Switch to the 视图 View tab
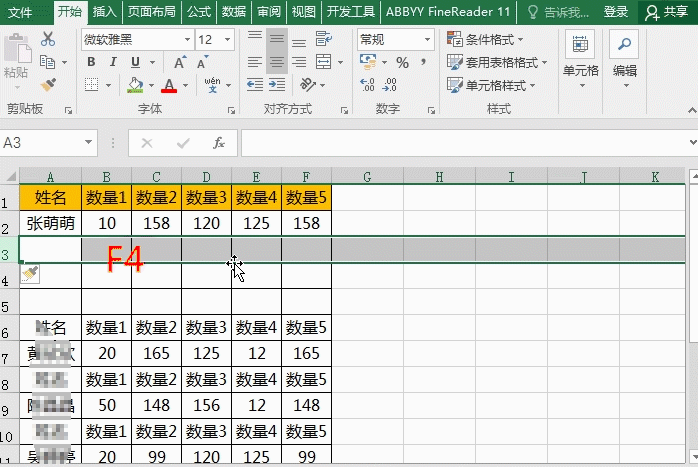The image size is (698, 467). coord(304,12)
